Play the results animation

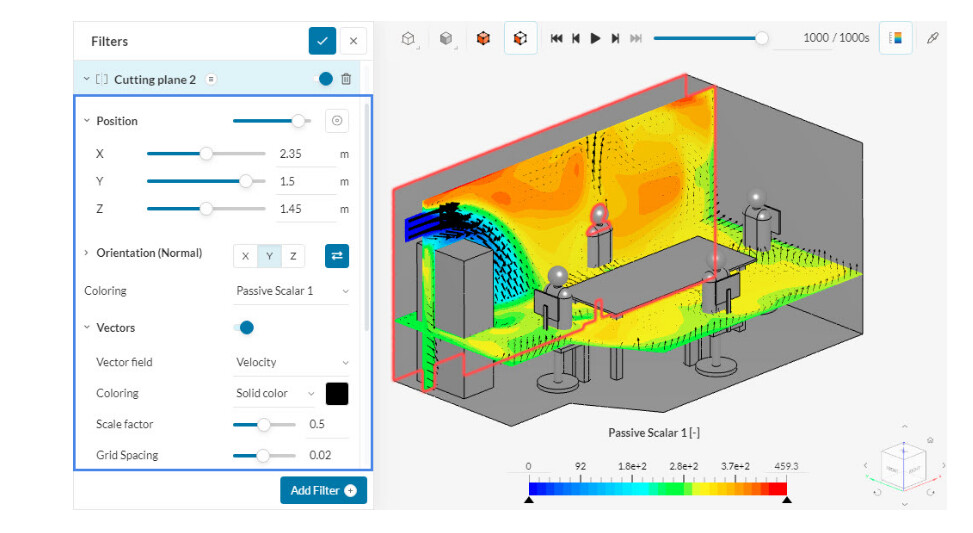(595, 38)
